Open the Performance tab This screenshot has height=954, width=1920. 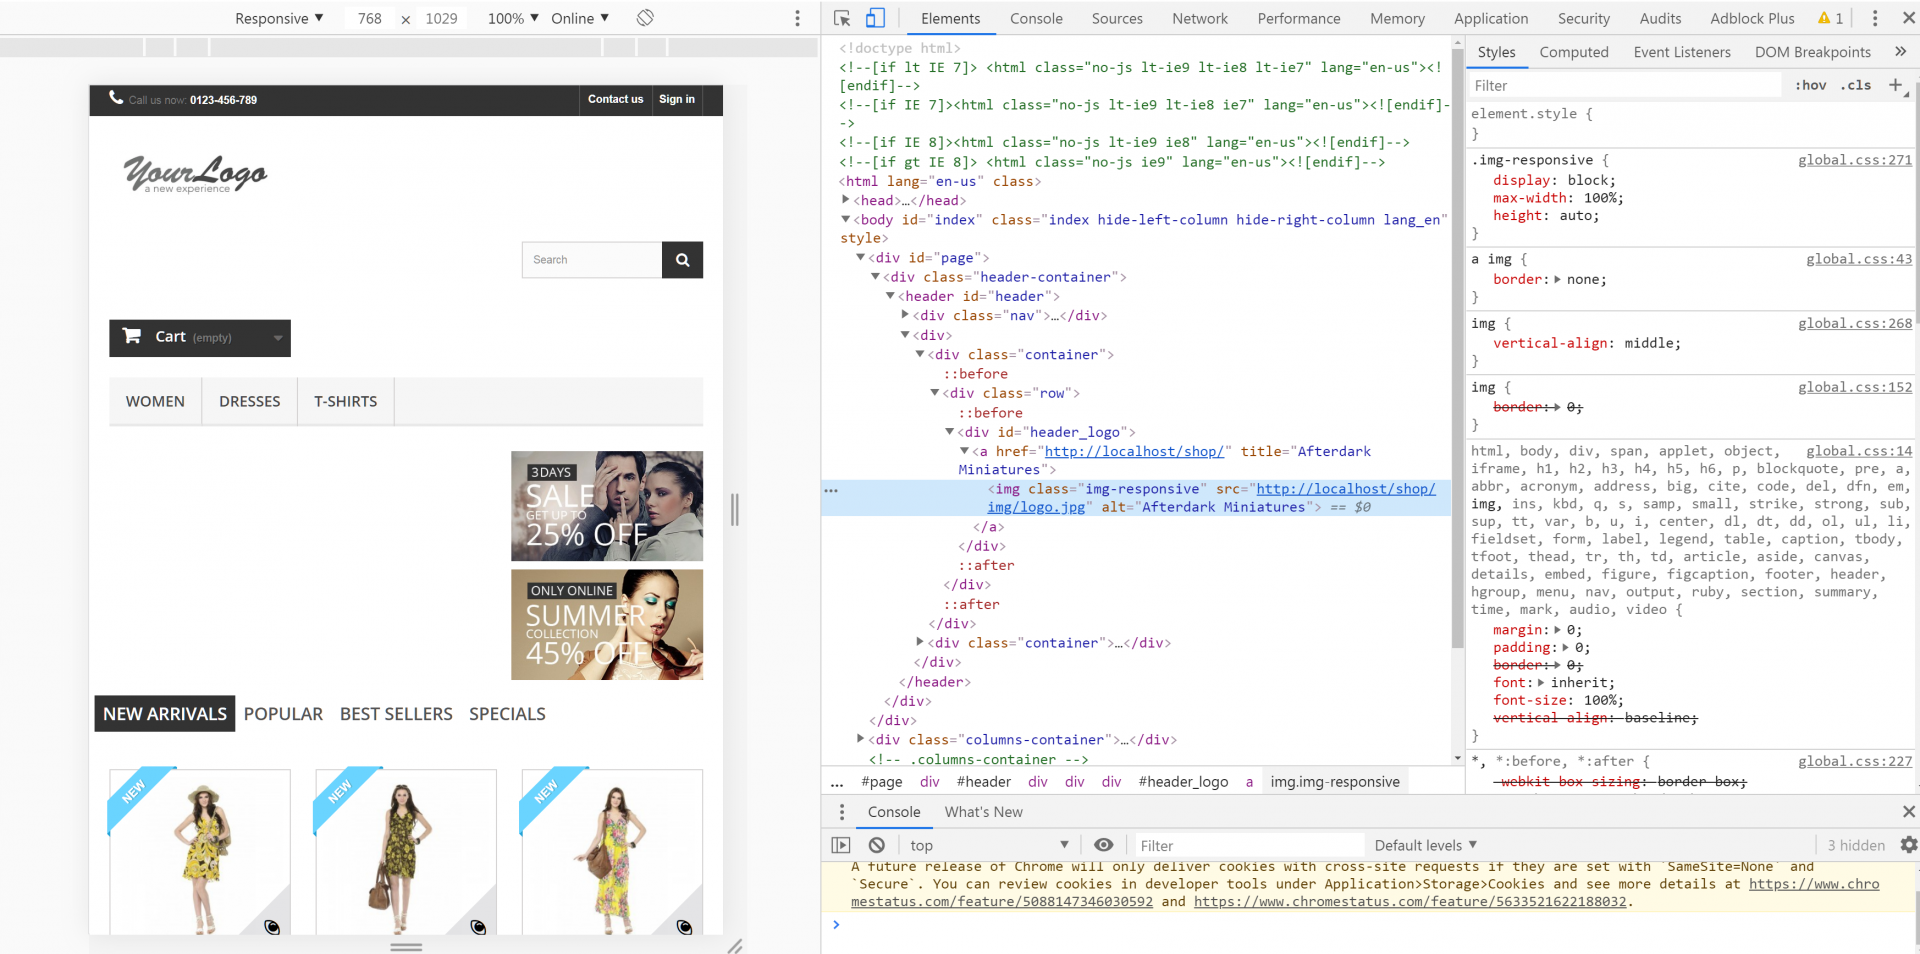coord(1299,18)
